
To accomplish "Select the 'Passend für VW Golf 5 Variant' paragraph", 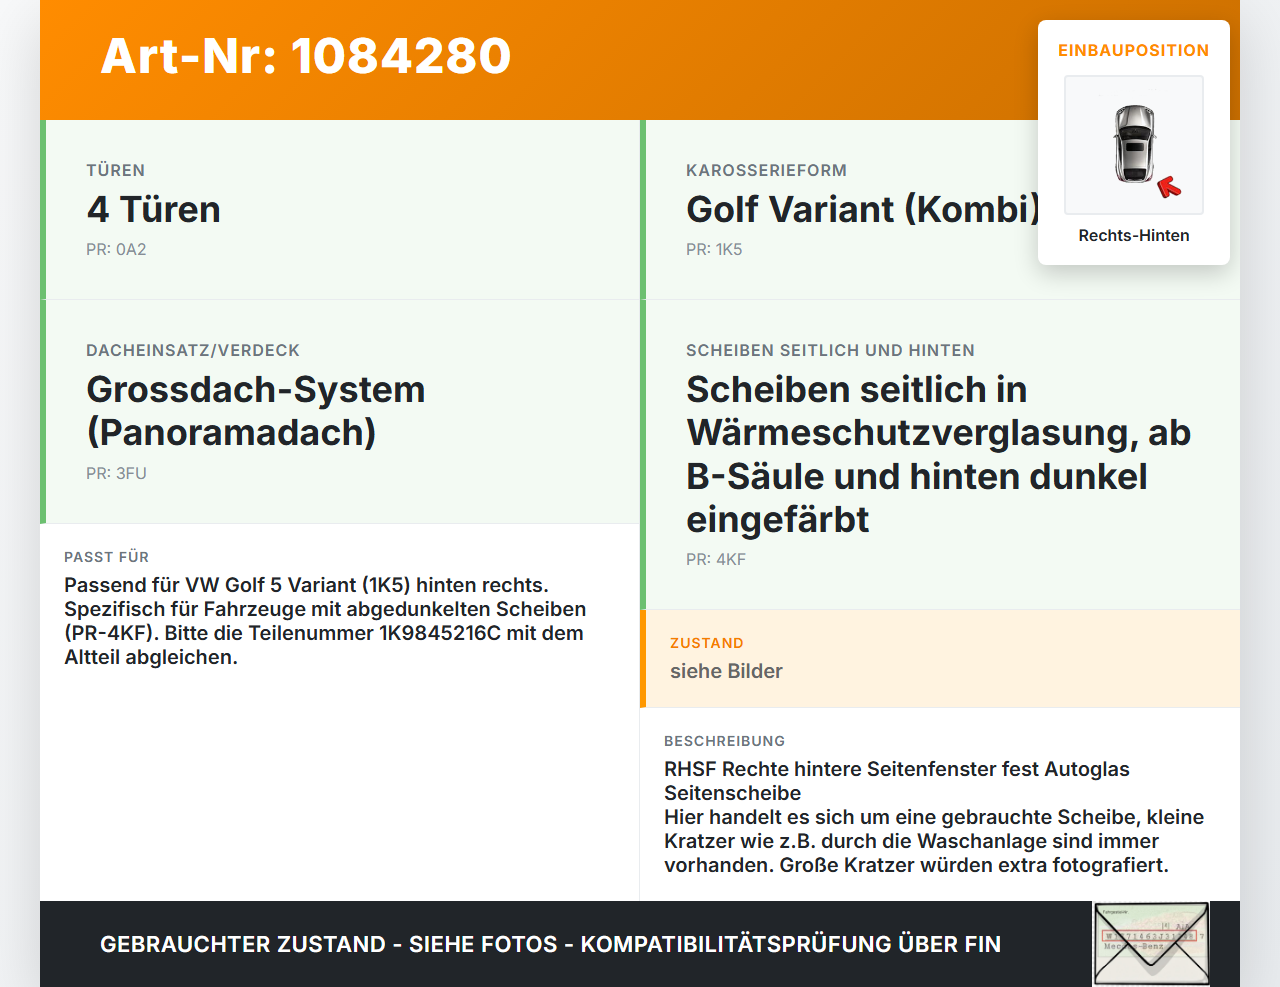I will click(x=325, y=621).
